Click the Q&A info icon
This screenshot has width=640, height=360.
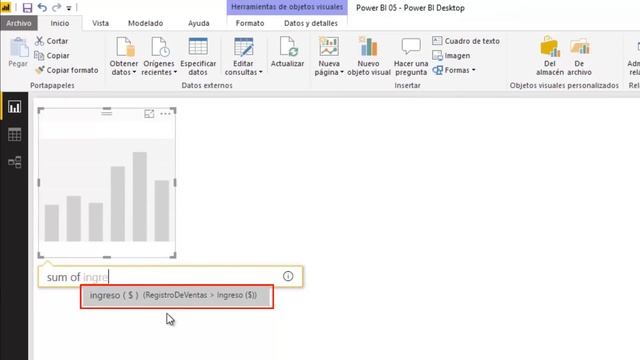pyautogui.click(x=288, y=276)
